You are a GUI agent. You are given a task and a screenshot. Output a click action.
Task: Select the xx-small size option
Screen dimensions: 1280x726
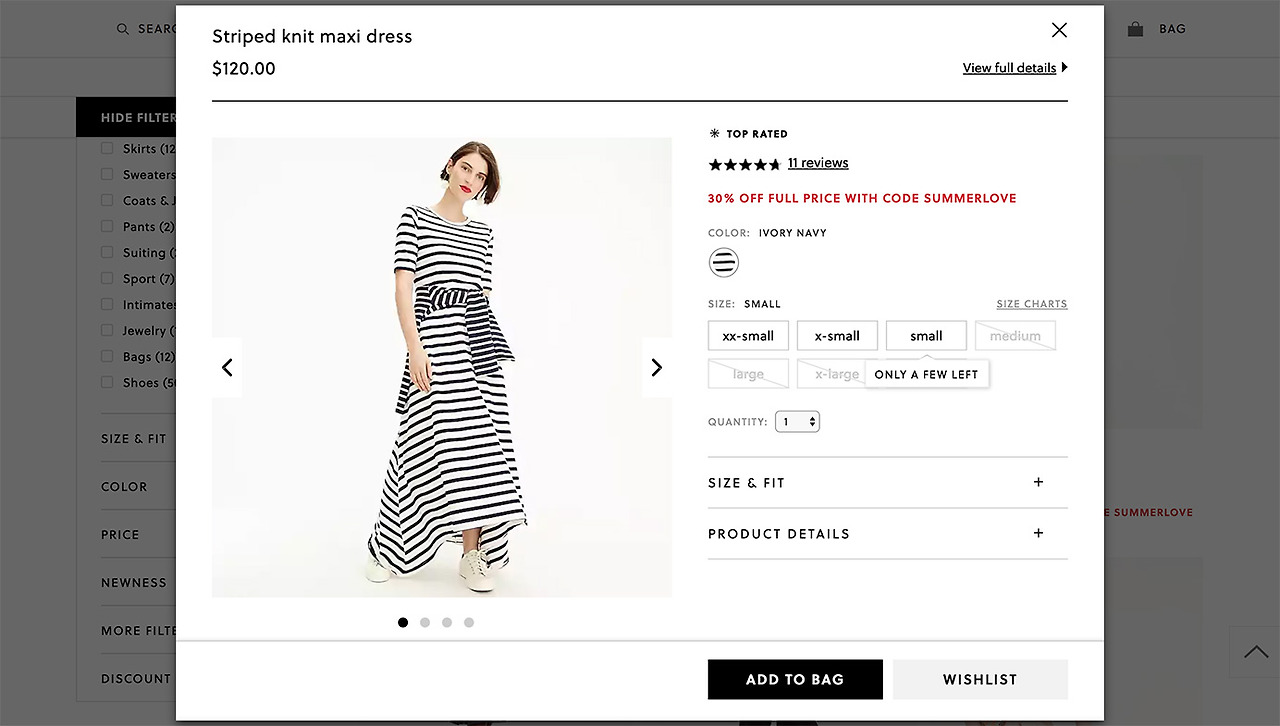748,336
